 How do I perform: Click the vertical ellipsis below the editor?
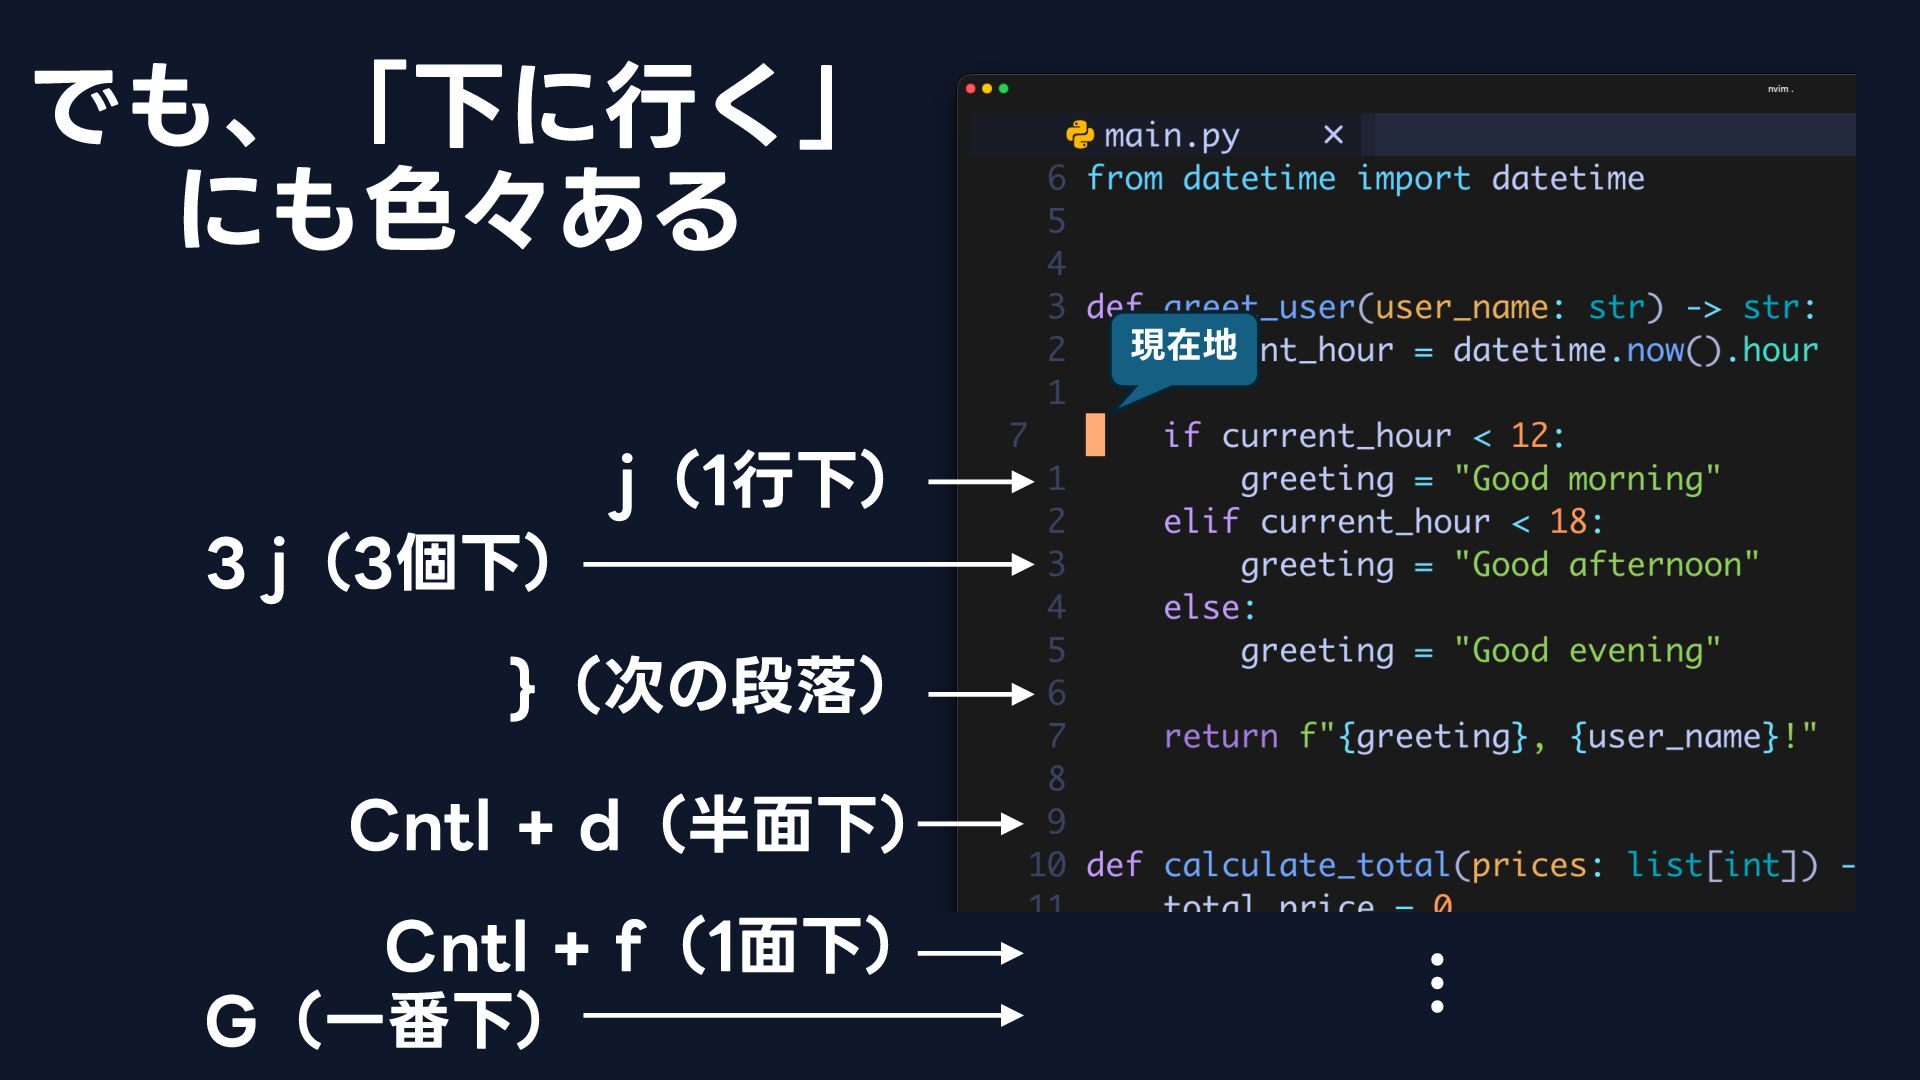tap(1437, 983)
